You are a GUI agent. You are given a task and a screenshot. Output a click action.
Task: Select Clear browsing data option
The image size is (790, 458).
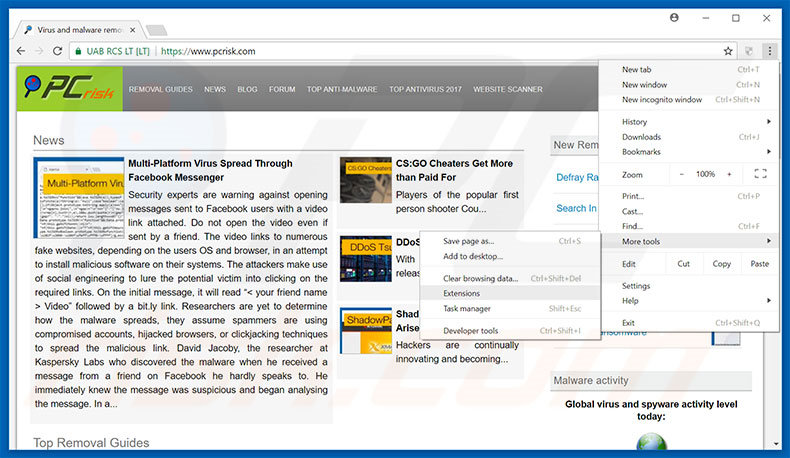480,278
